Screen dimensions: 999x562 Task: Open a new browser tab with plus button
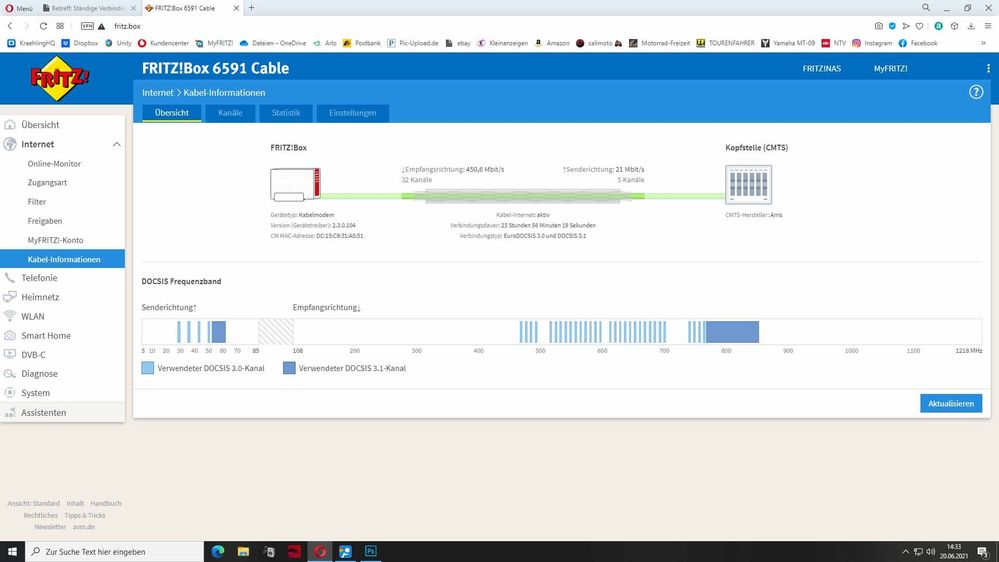pyautogui.click(x=252, y=8)
